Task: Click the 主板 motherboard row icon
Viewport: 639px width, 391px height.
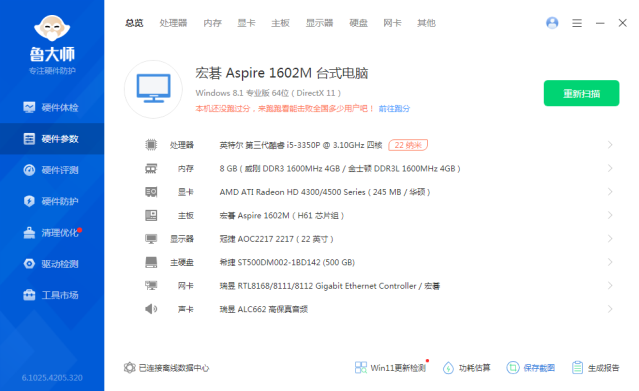Action: 151,215
